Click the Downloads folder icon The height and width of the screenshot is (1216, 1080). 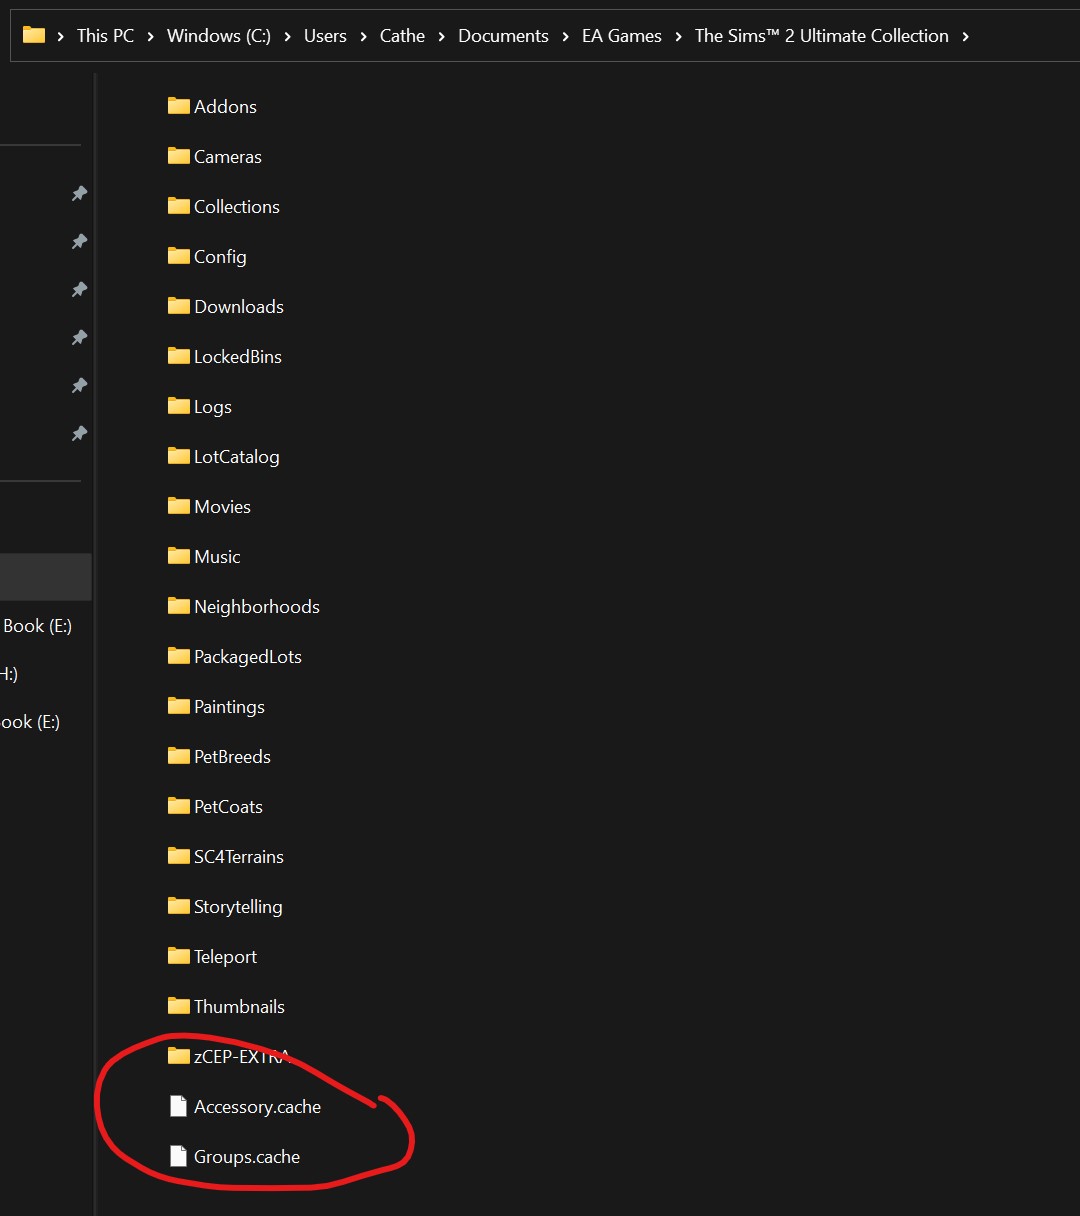tap(178, 306)
